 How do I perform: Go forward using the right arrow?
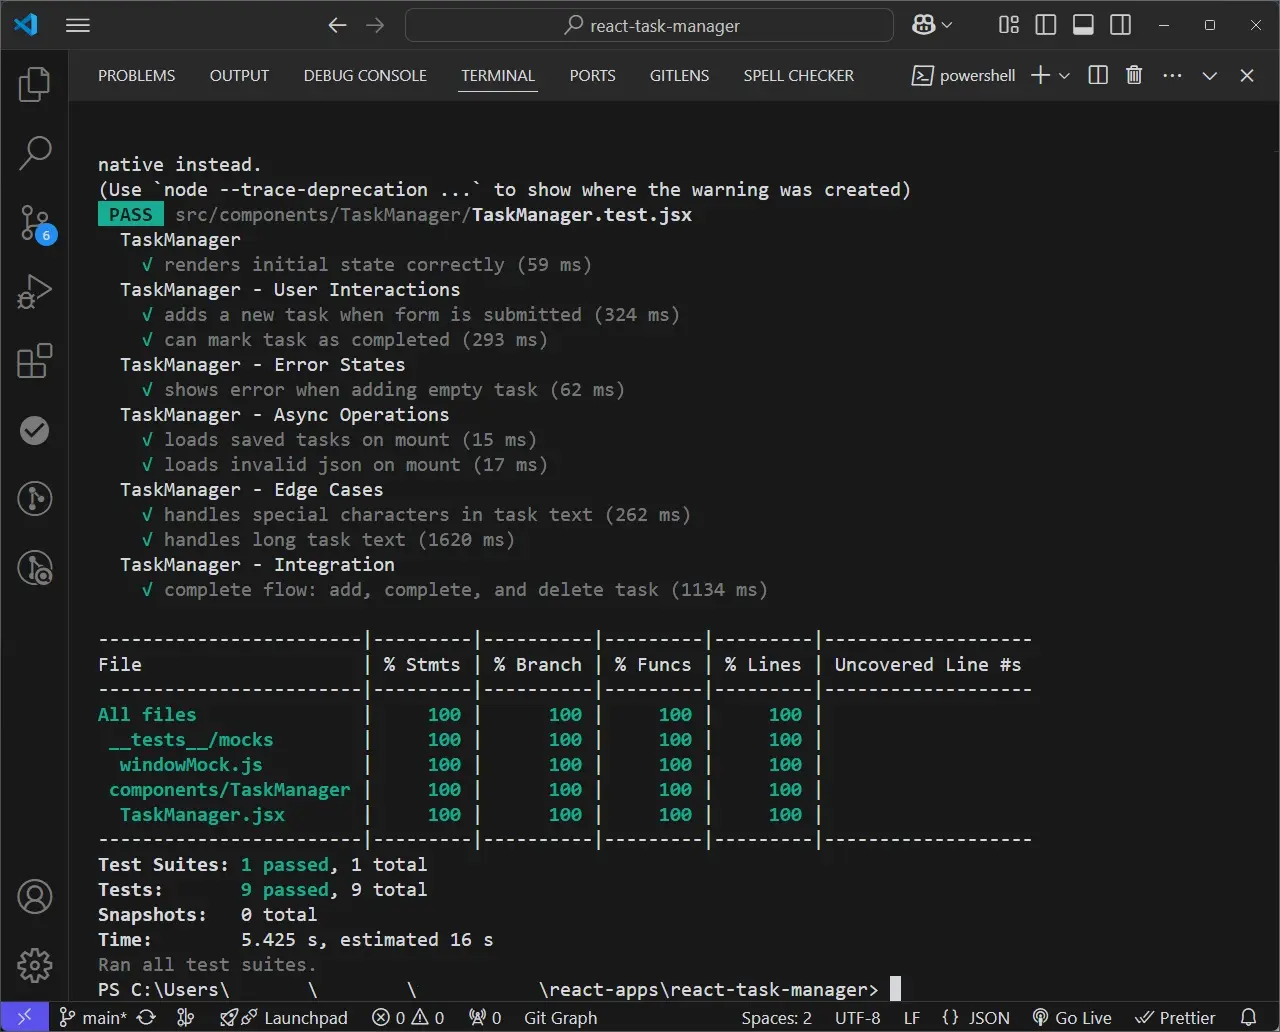[375, 26]
